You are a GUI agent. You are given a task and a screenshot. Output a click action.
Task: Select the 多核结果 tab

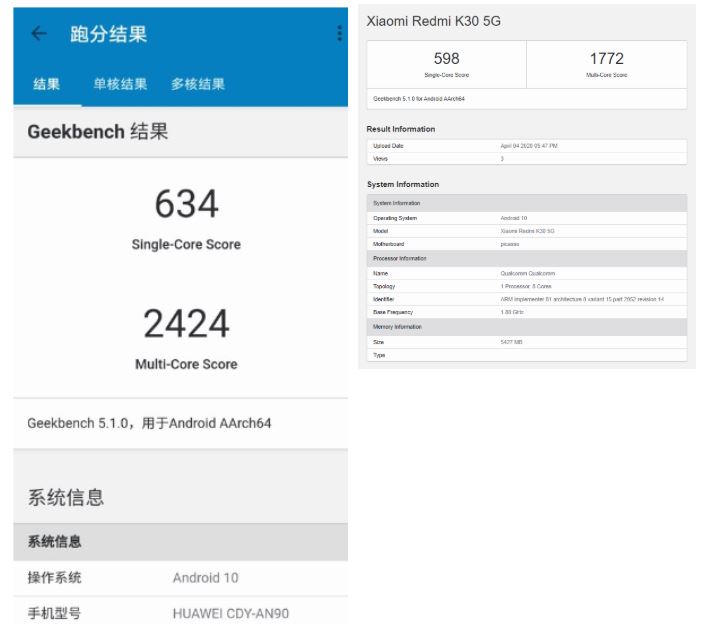(x=197, y=85)
